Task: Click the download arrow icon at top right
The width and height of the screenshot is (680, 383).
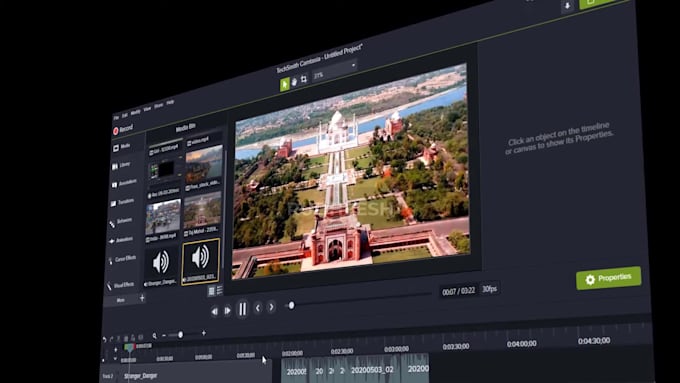Action: tap(567, 7)
